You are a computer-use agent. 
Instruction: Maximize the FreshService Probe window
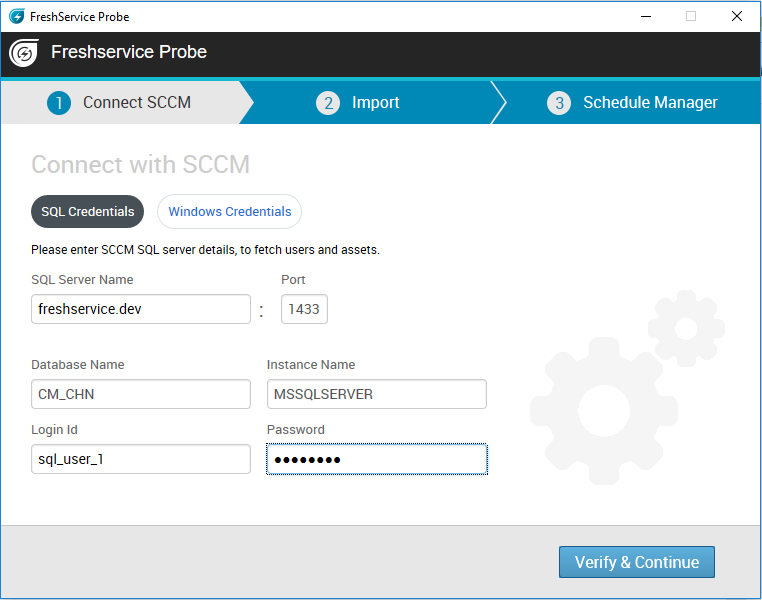point(691,17)
